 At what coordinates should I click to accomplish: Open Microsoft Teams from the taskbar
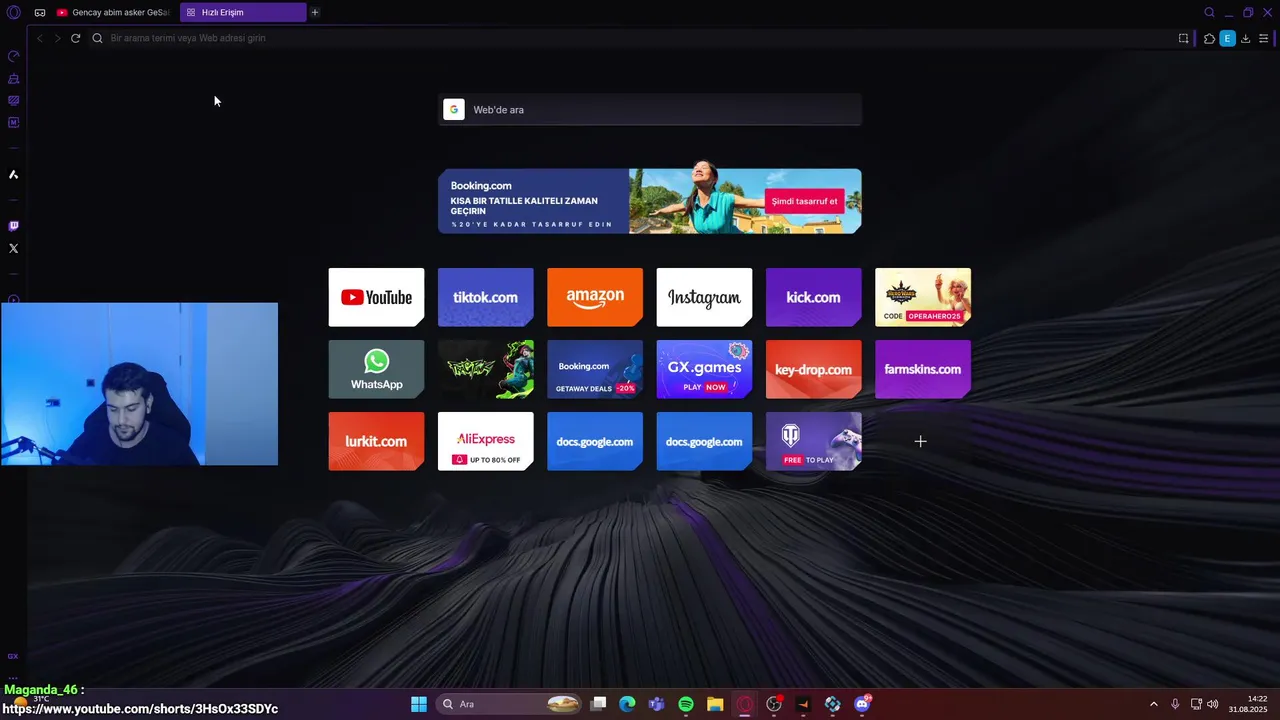tap(656, 704)
